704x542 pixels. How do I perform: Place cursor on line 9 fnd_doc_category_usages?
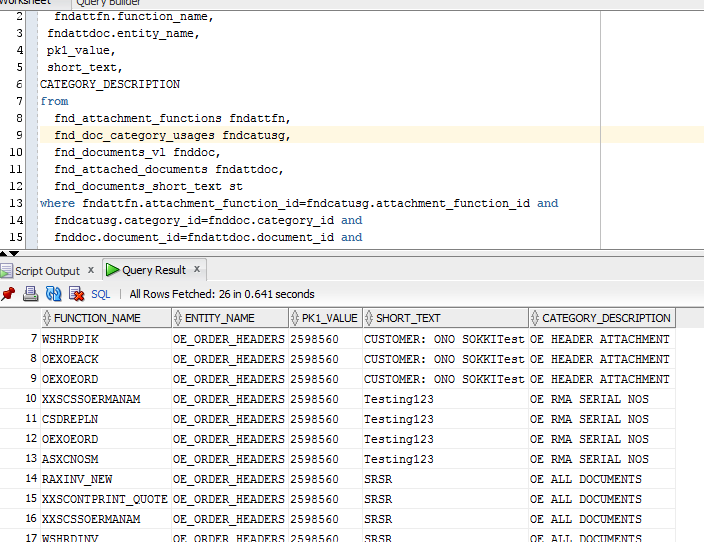(x=172, y=135)
